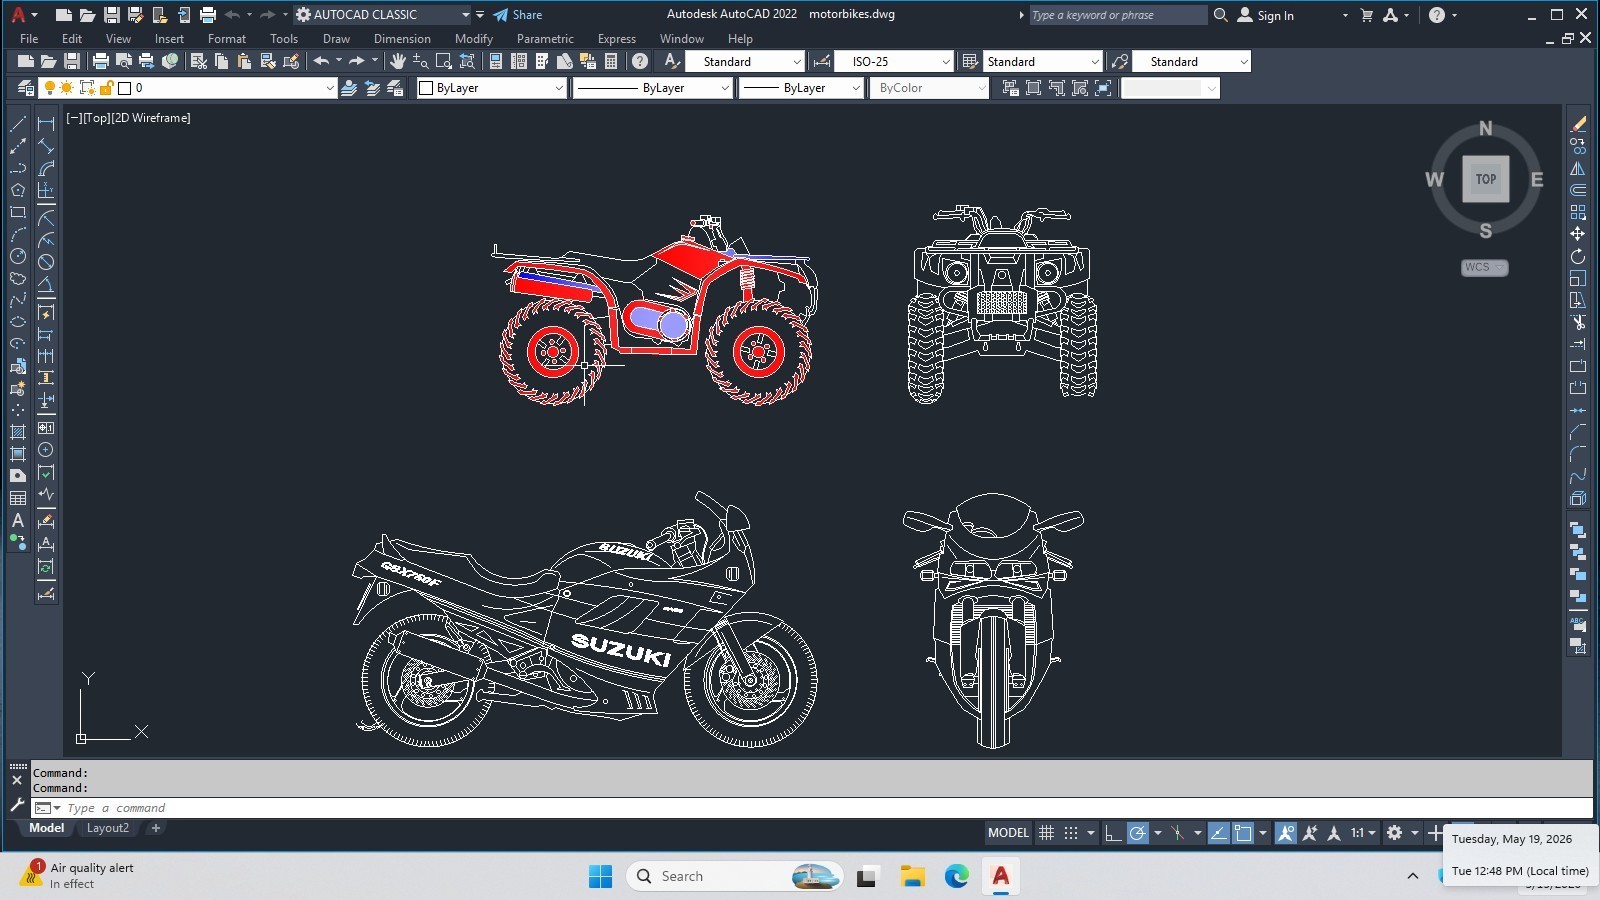Open the Hatch tool
This screenshot has height=900, width=1600.
tap(18, 432)
